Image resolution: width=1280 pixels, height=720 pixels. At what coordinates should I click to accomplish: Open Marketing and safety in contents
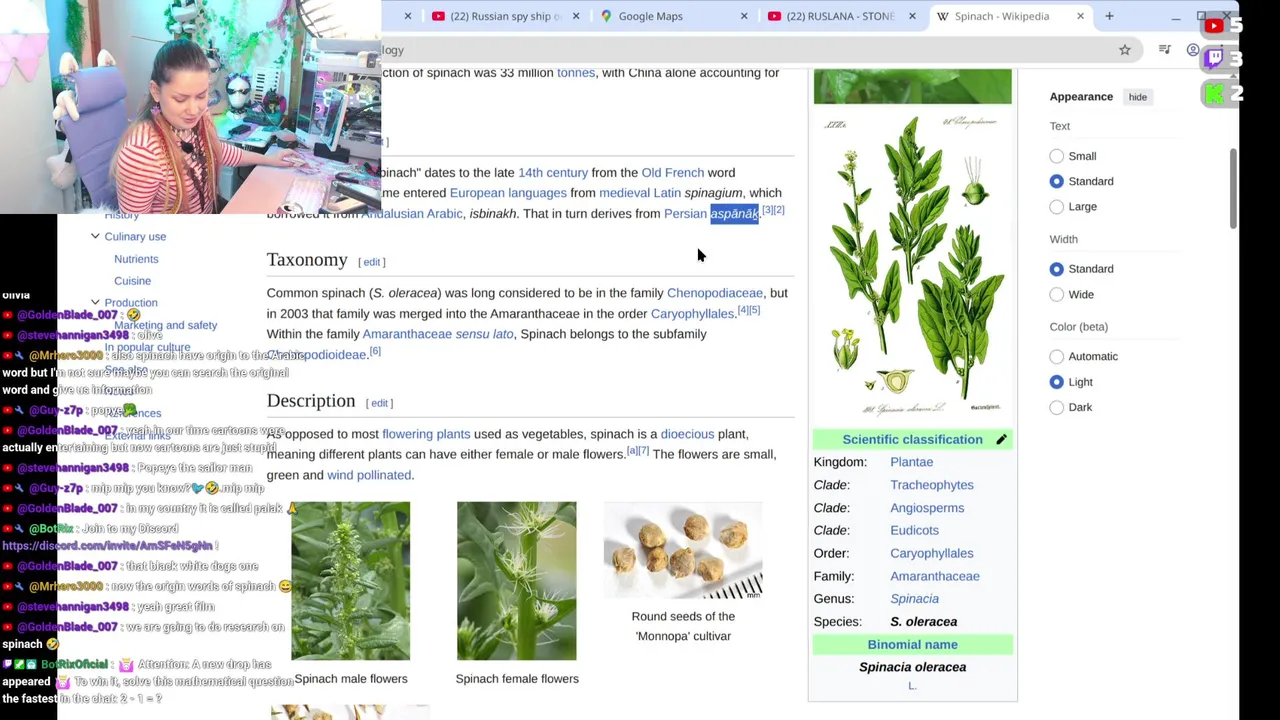click(x=165, y=325)
